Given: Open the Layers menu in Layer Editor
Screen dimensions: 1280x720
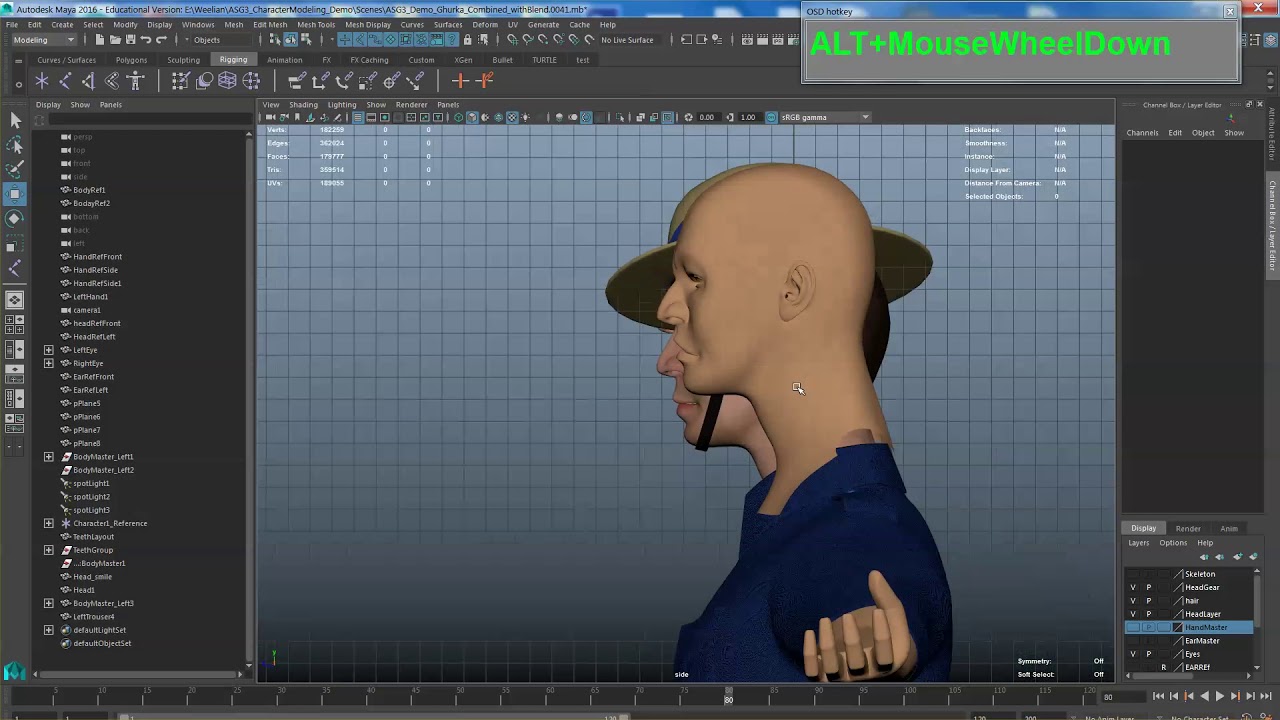Looking at the screenshot, I should 1139,543.
